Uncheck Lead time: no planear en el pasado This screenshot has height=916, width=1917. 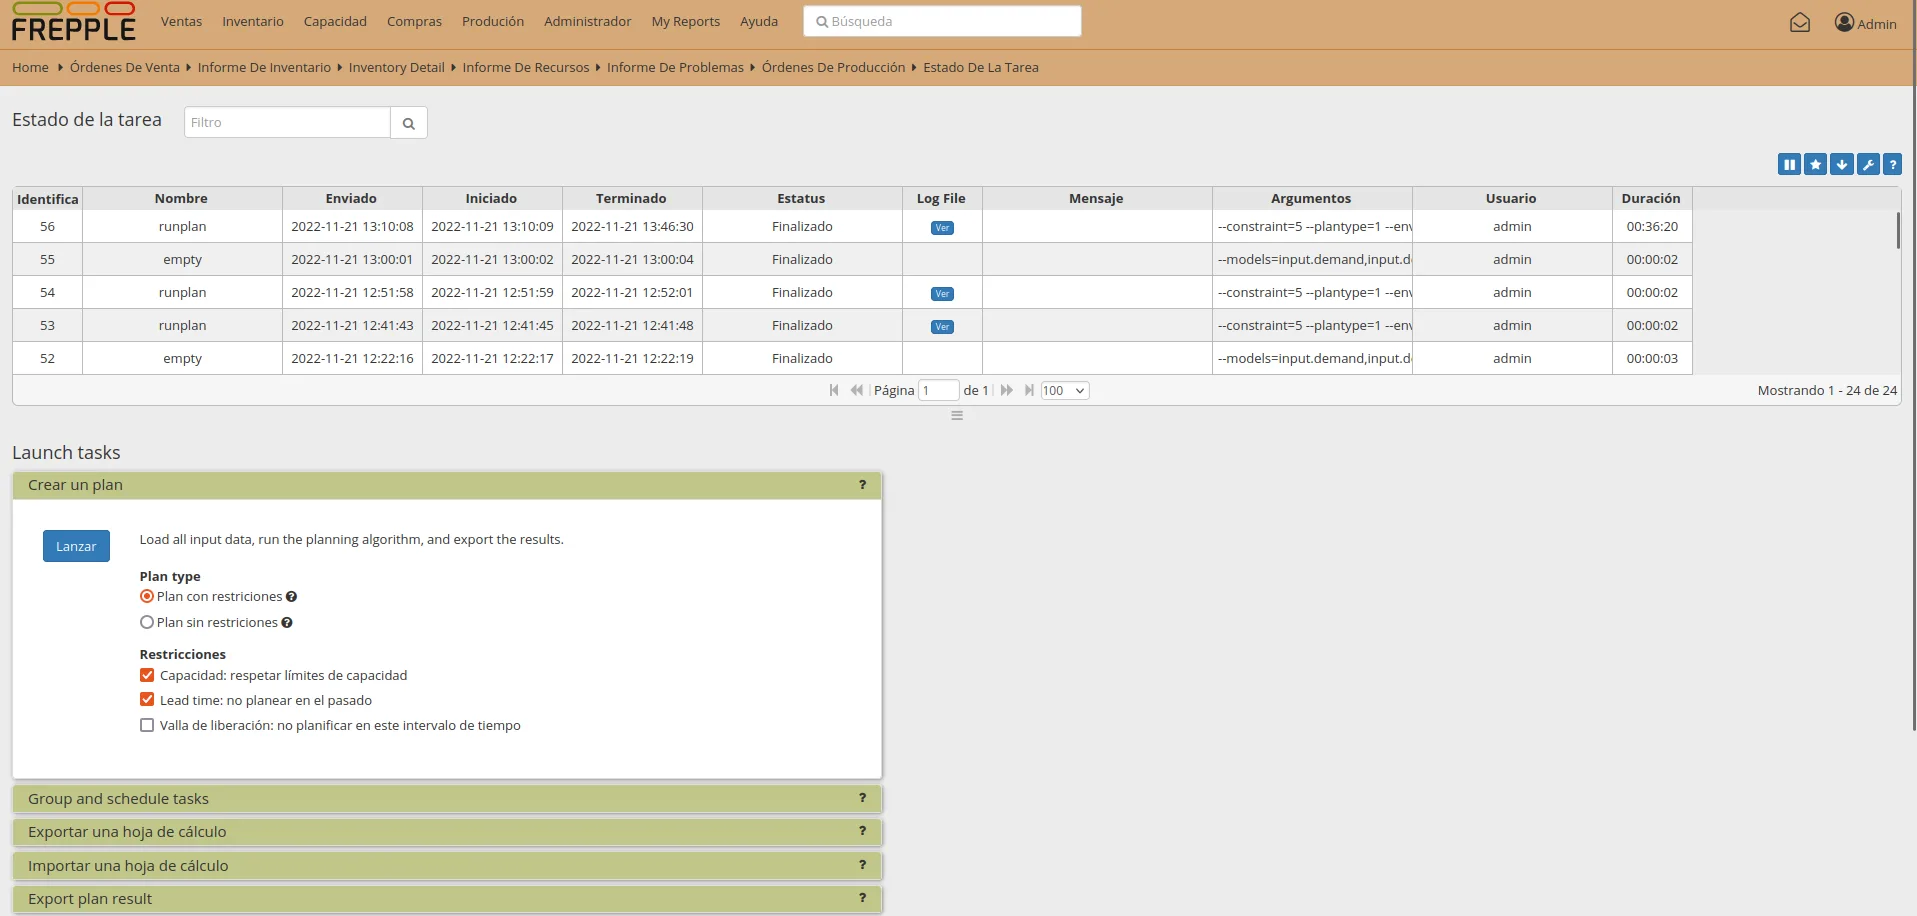point(147,701)
